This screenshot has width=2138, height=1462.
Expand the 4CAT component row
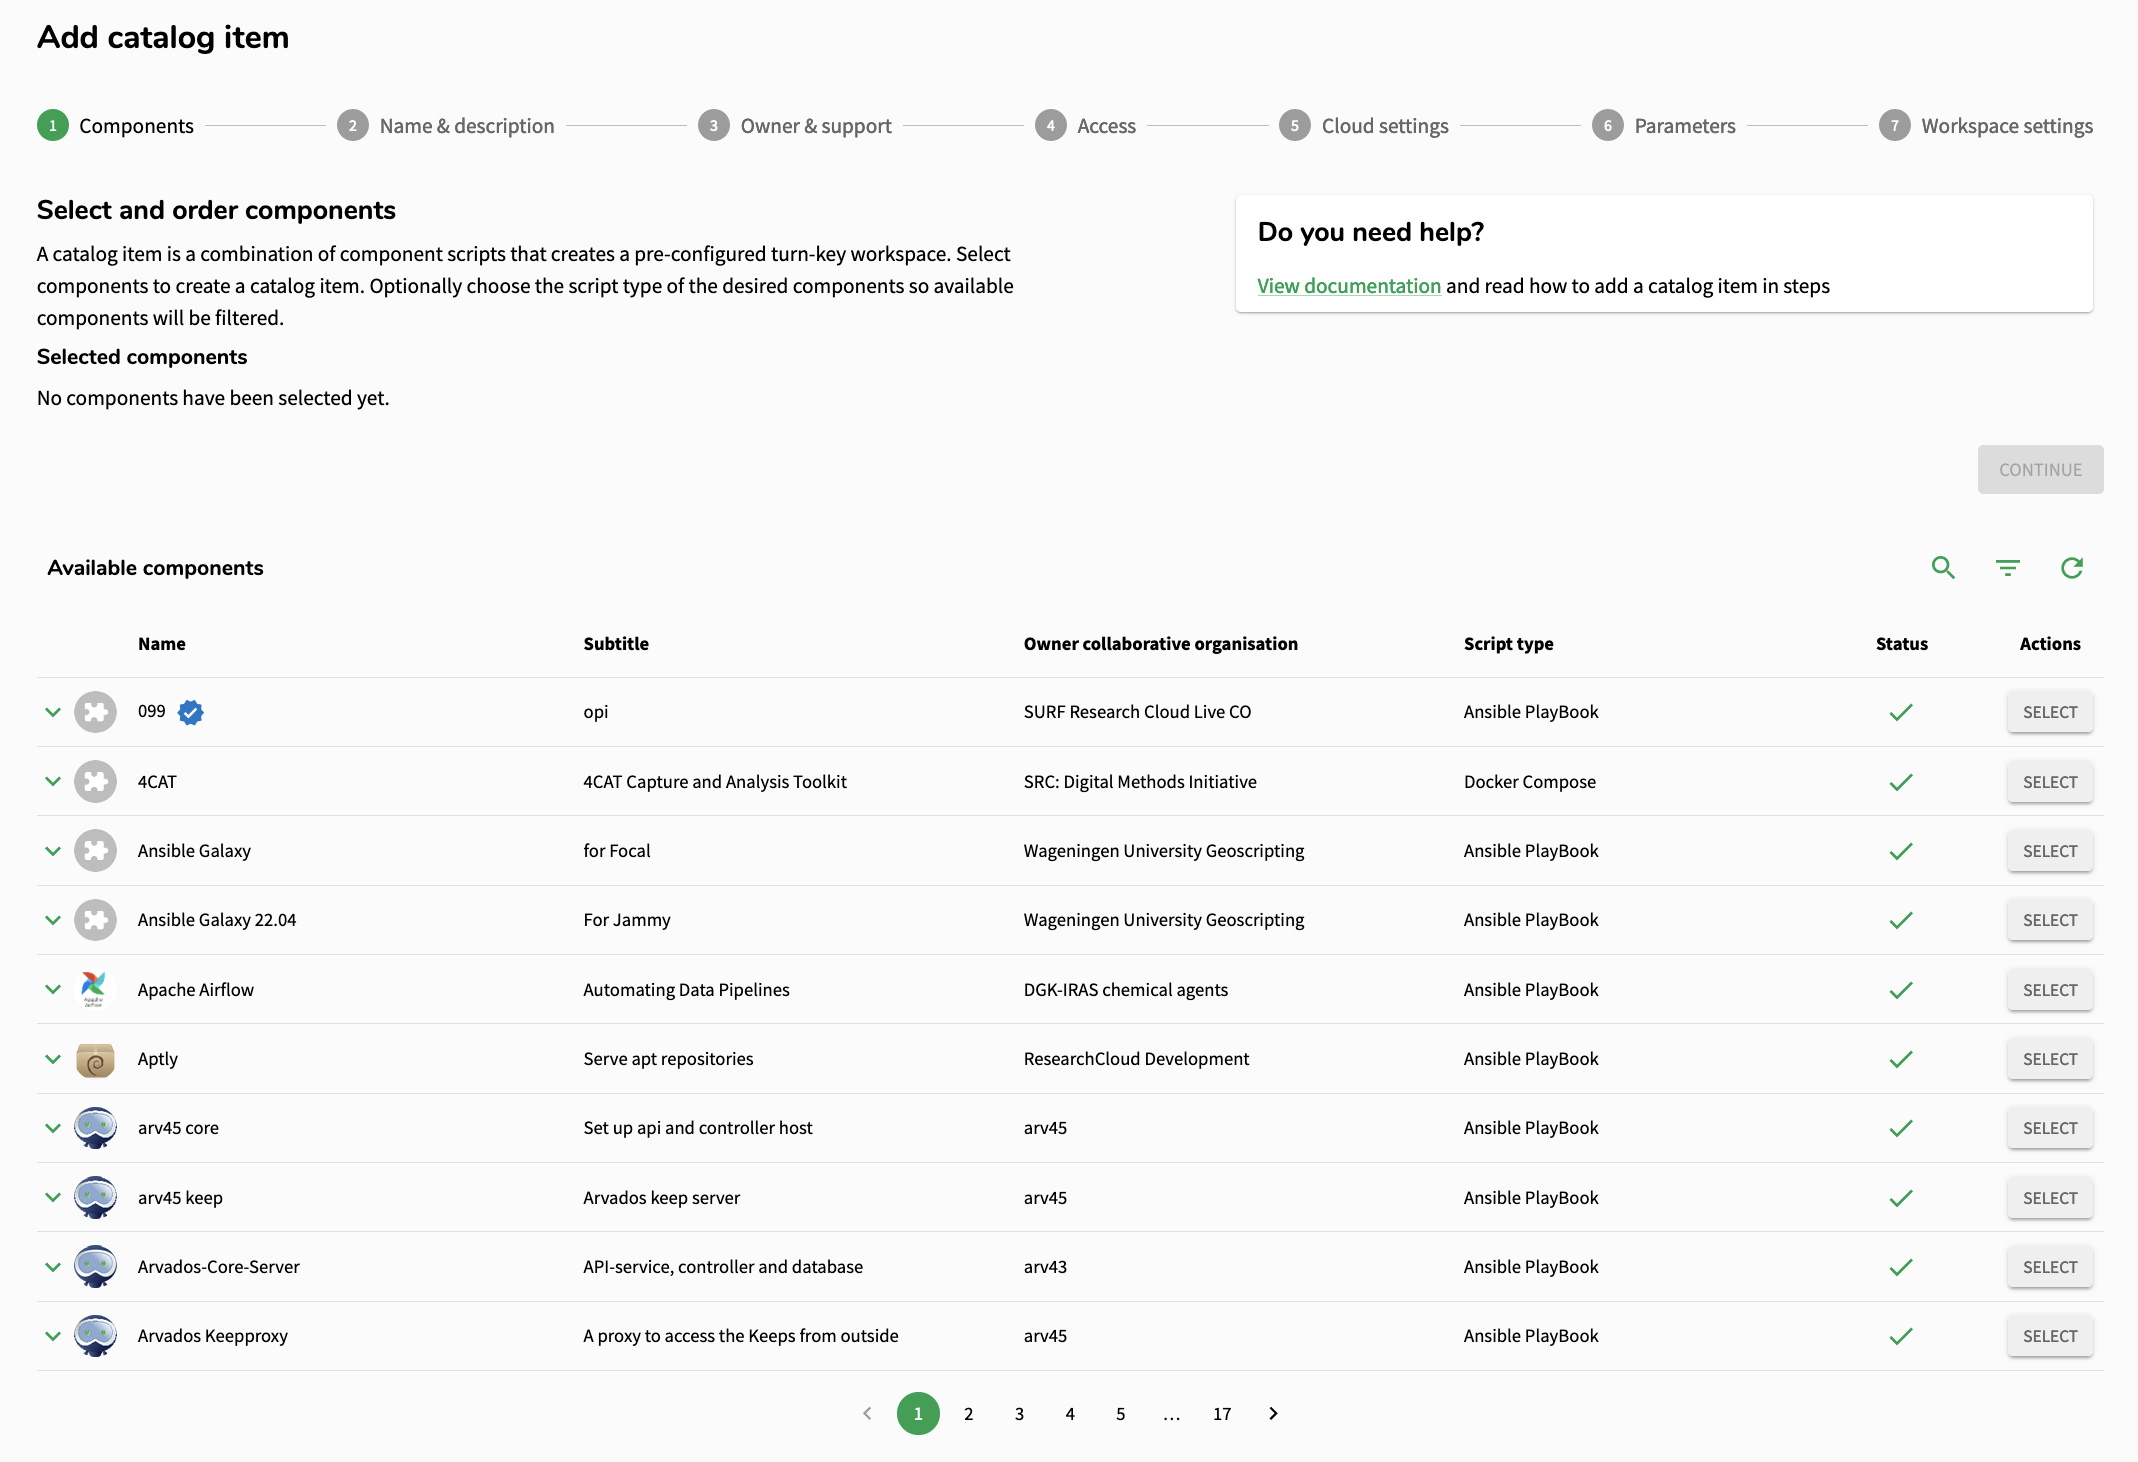coord(53,782)
